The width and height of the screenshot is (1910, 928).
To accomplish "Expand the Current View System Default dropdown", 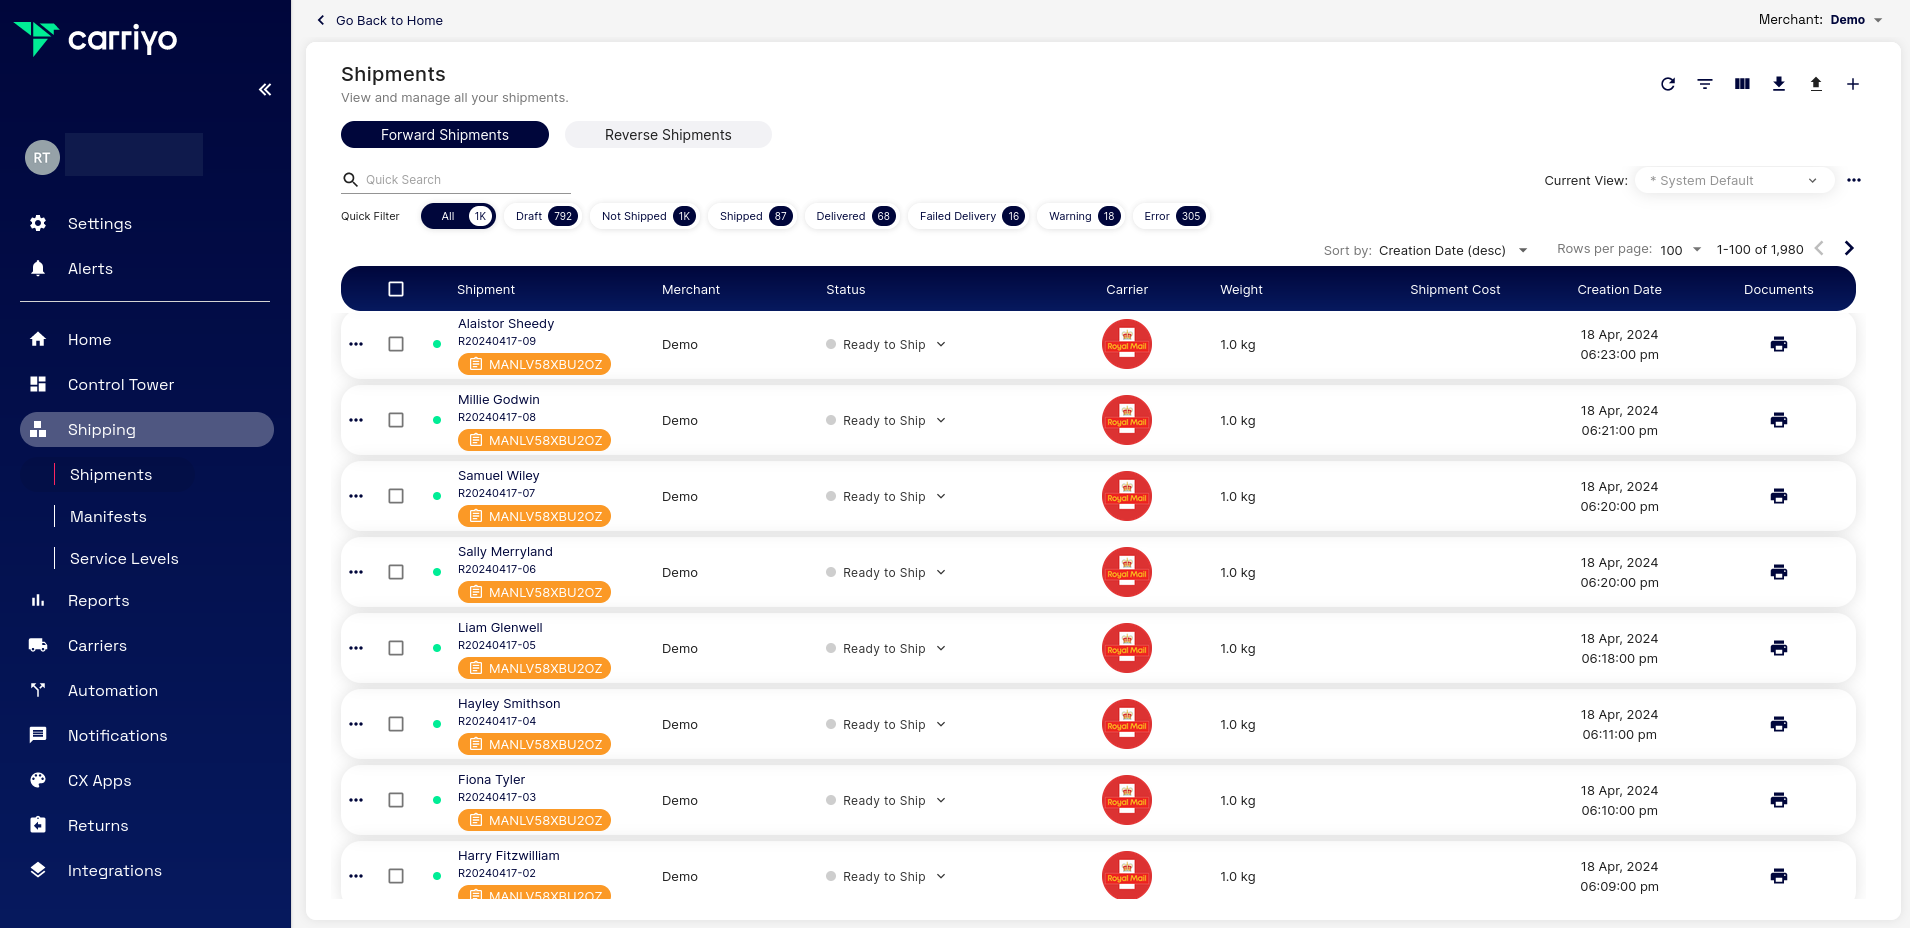I will 1733,181.
